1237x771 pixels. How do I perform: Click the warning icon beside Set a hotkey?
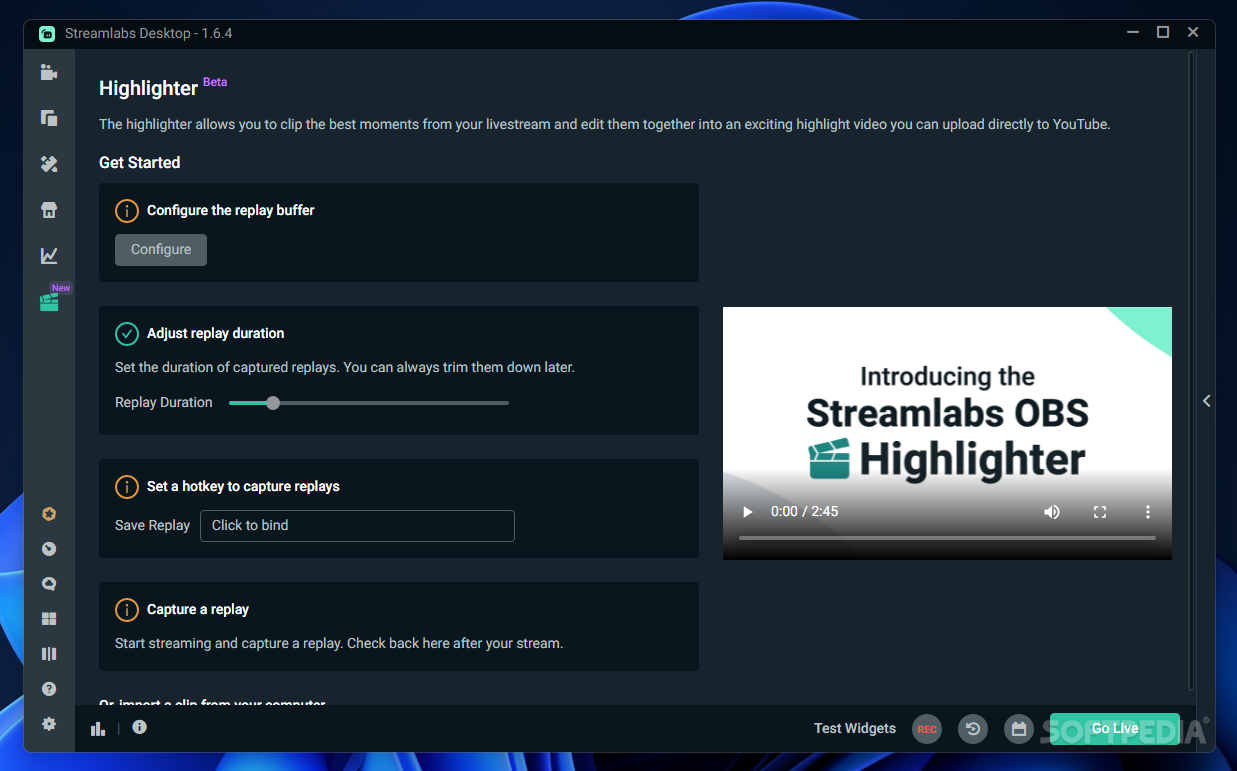click(127, 487)
